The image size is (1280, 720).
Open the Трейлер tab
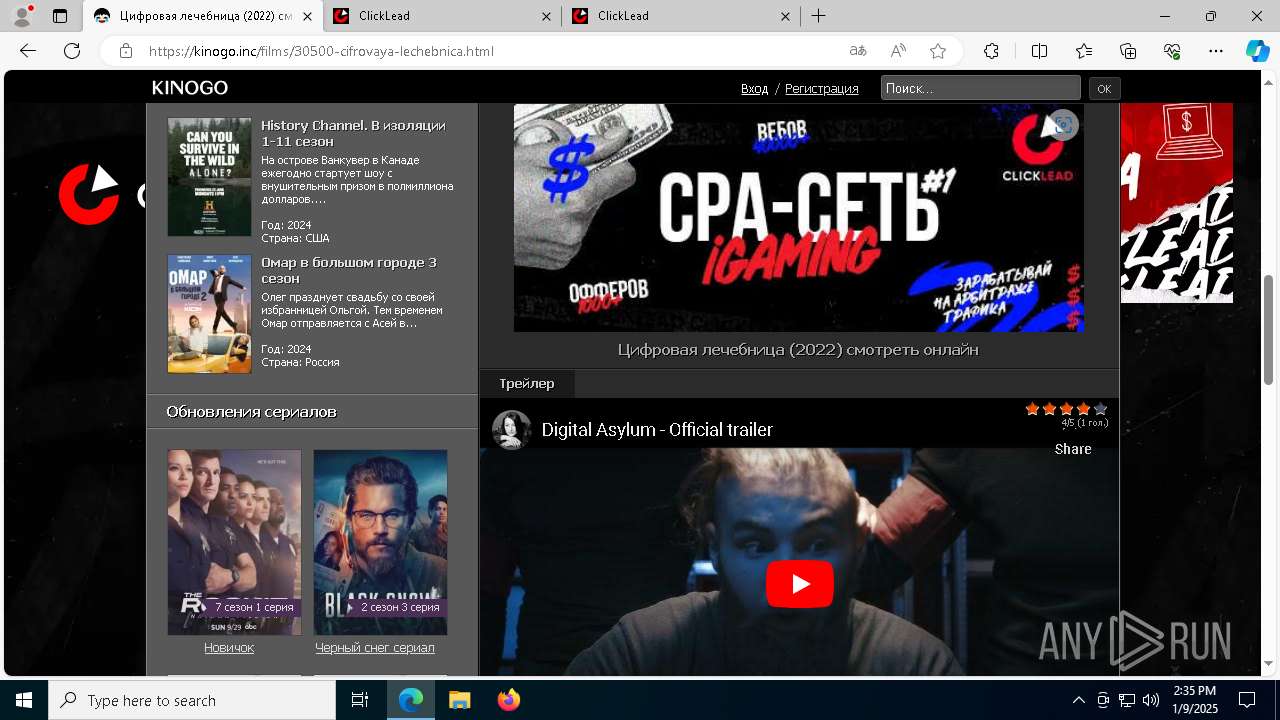[x=527, y=383]
